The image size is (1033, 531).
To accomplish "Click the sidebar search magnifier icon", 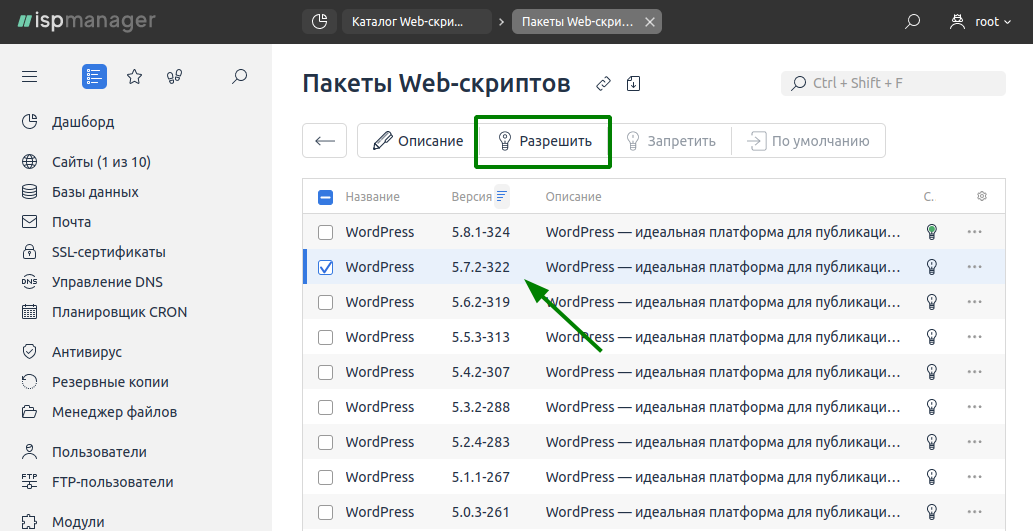I will pyautogui.click(x=240, y=76).
